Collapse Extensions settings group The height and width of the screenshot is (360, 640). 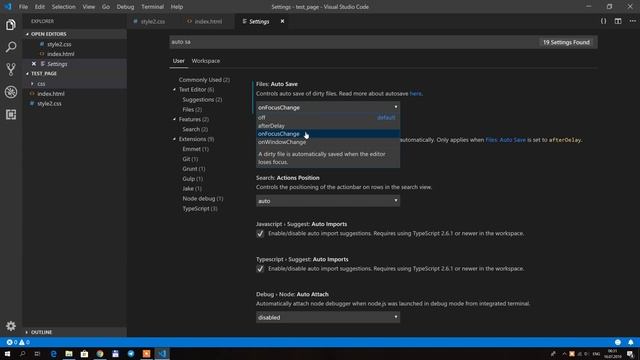(x=174, y=139)
